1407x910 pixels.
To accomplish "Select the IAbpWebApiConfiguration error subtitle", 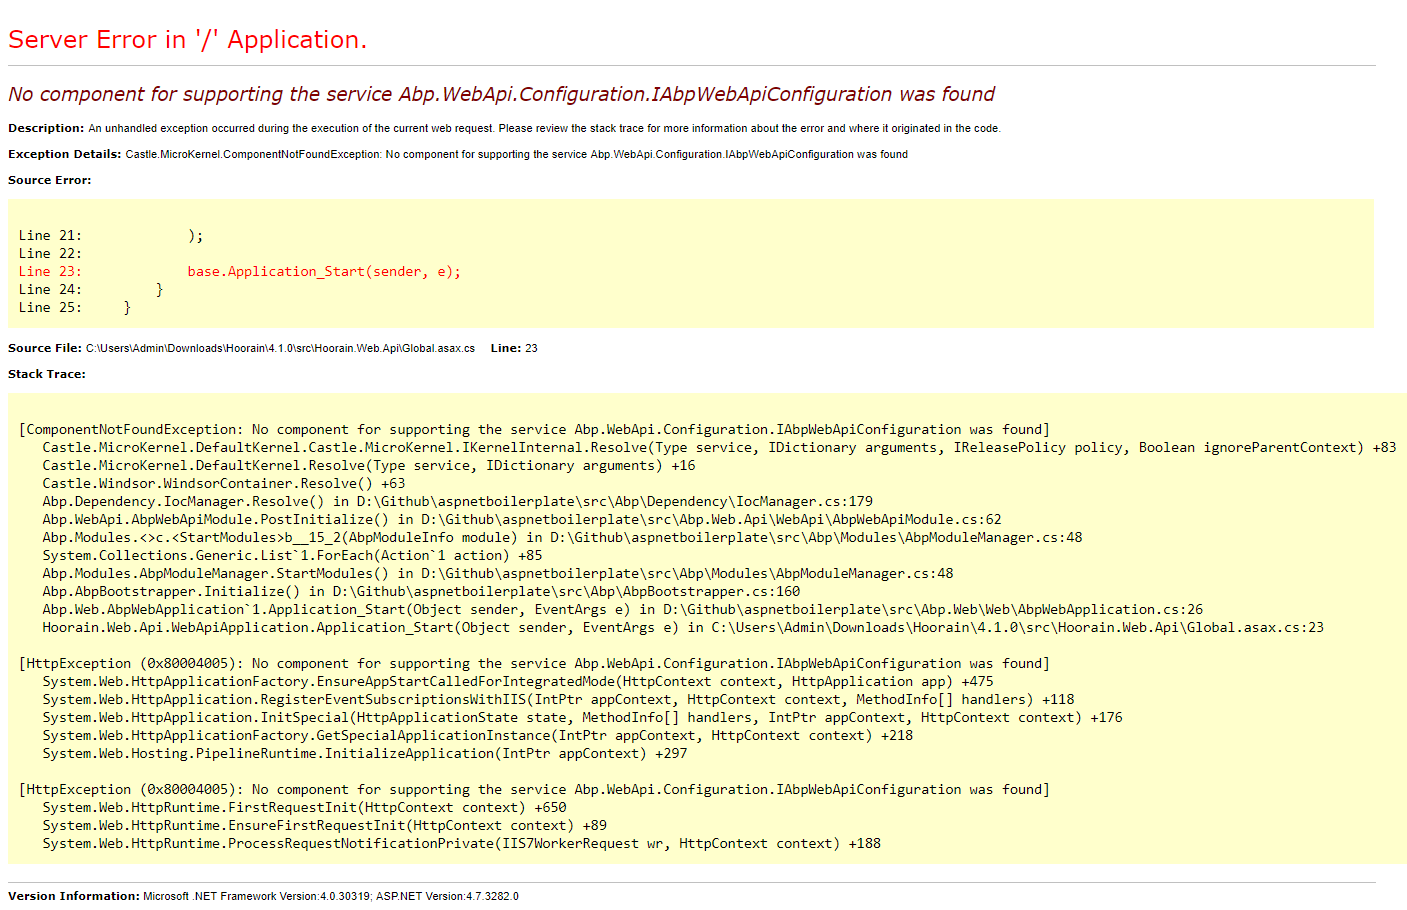I will click(500, 93).
